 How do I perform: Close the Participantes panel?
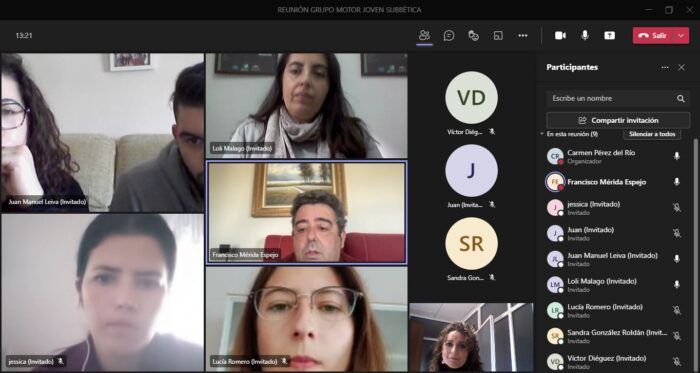click(x=681, y=67)
